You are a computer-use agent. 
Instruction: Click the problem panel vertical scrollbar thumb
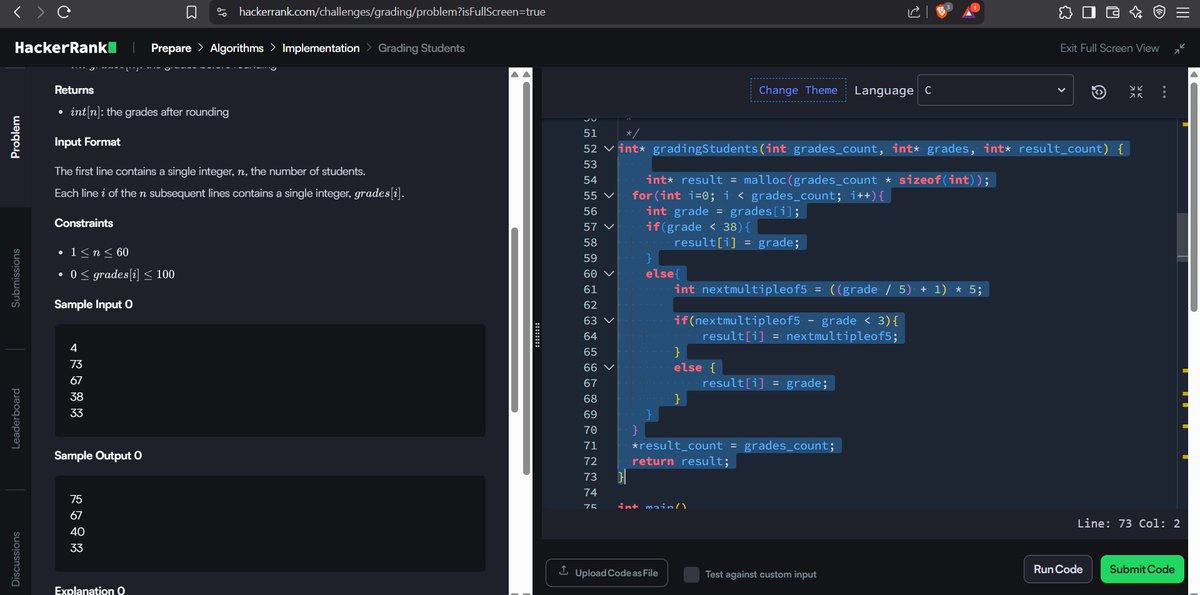tap(515, 320)
